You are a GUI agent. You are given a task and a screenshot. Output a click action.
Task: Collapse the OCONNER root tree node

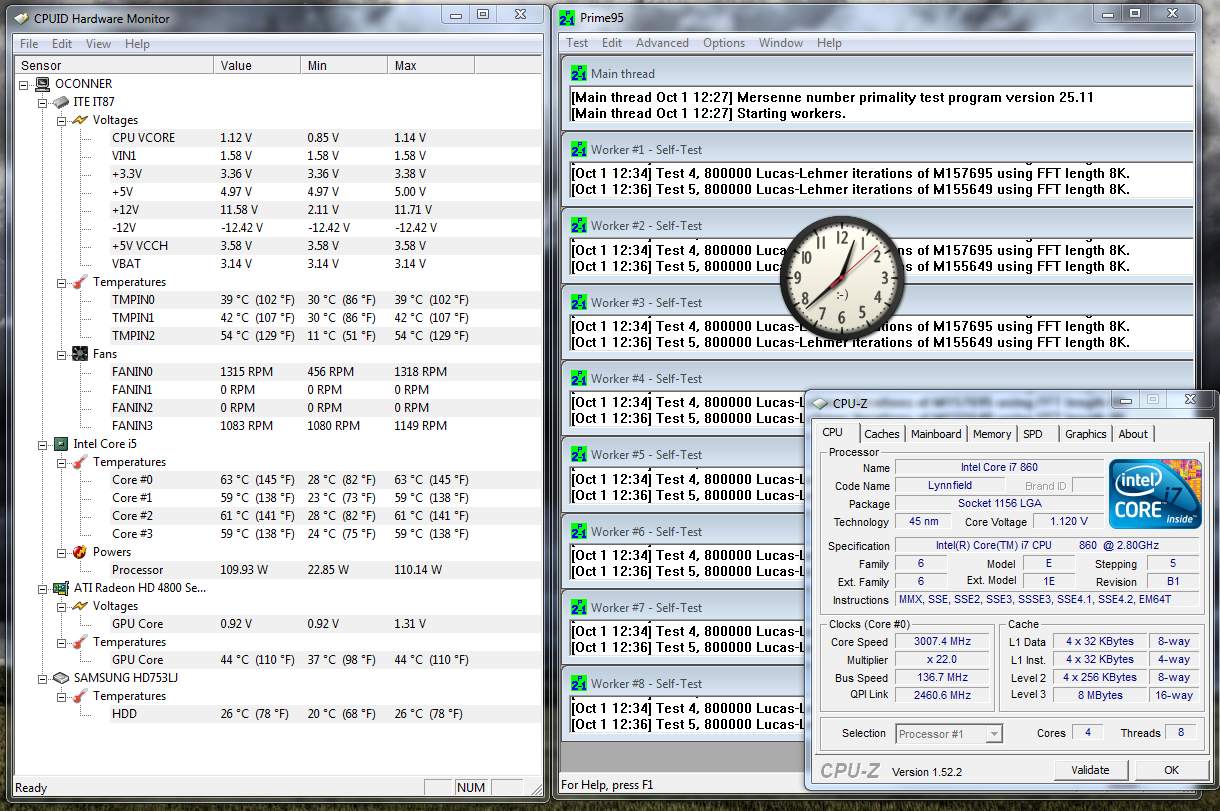click(24, 84)
